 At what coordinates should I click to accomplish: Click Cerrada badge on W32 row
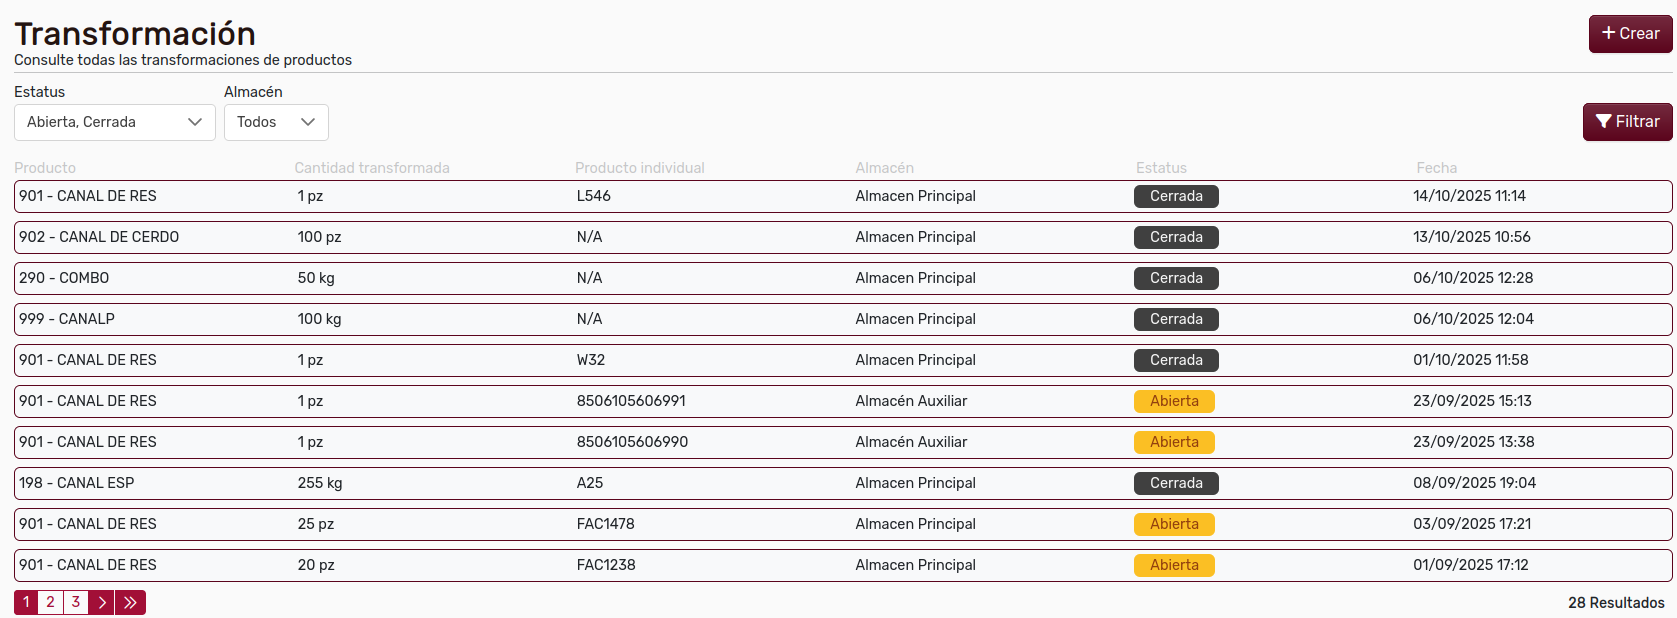1175,360
